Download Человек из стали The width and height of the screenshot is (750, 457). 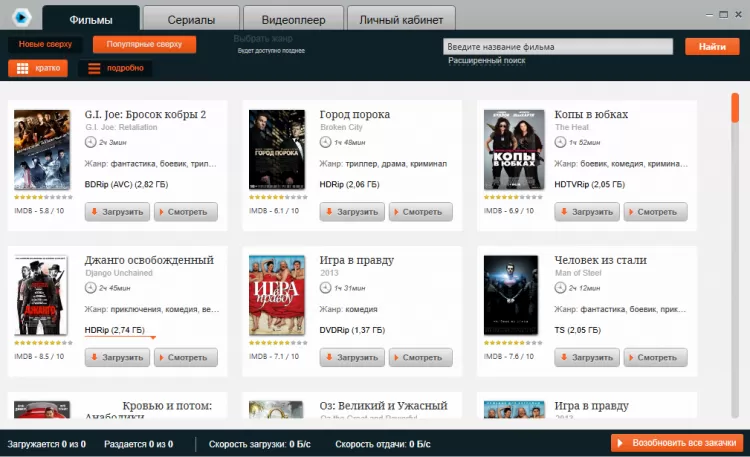pyautogui.click(x=587, y=357)
